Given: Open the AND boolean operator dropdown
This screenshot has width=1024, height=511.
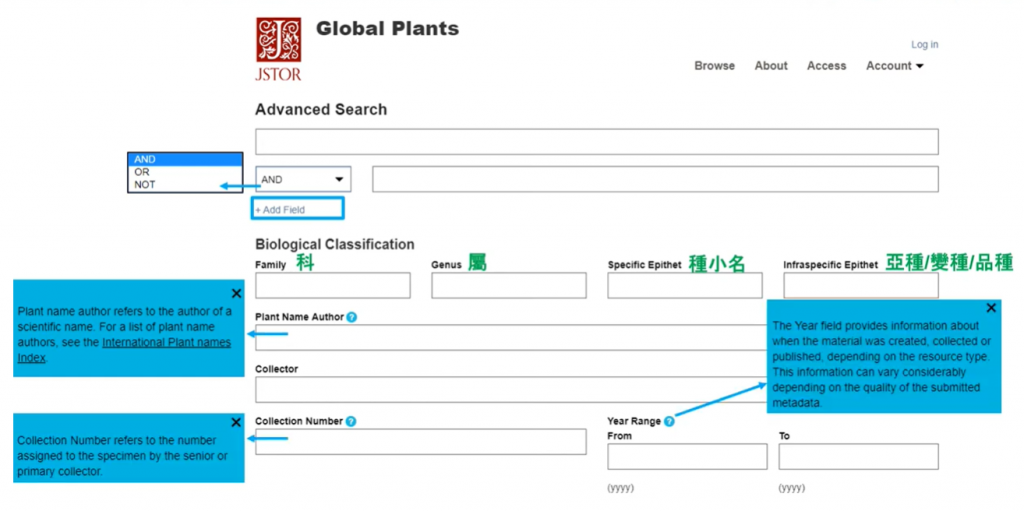Looking at the screenshot, I should [x=303, y=180].
